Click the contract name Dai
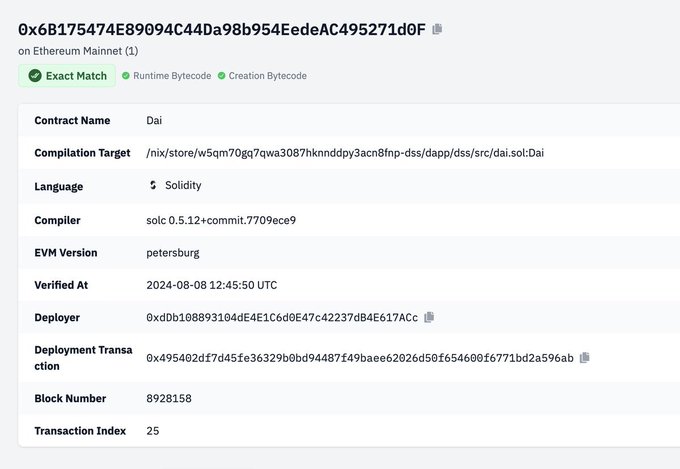 tap(154, 120)
